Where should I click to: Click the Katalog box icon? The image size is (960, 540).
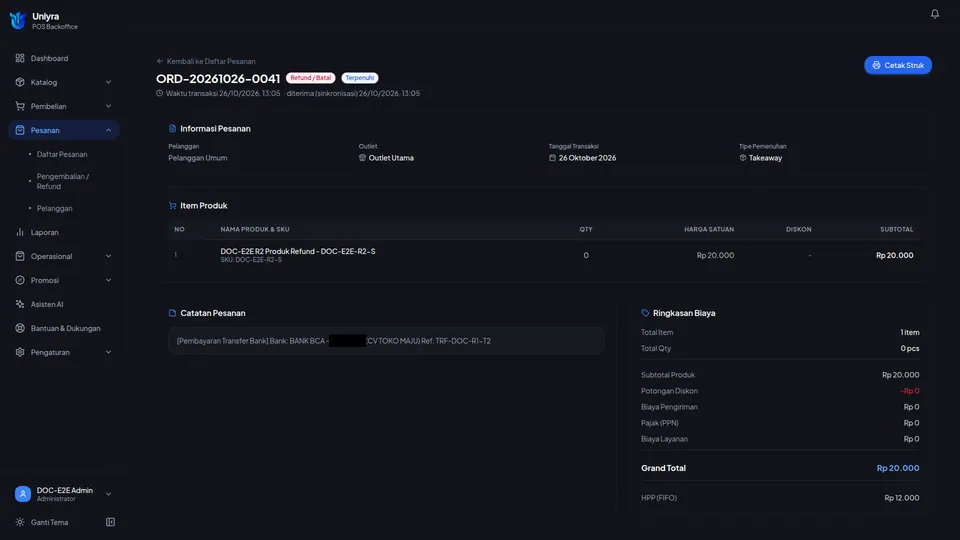pos(20,82)
